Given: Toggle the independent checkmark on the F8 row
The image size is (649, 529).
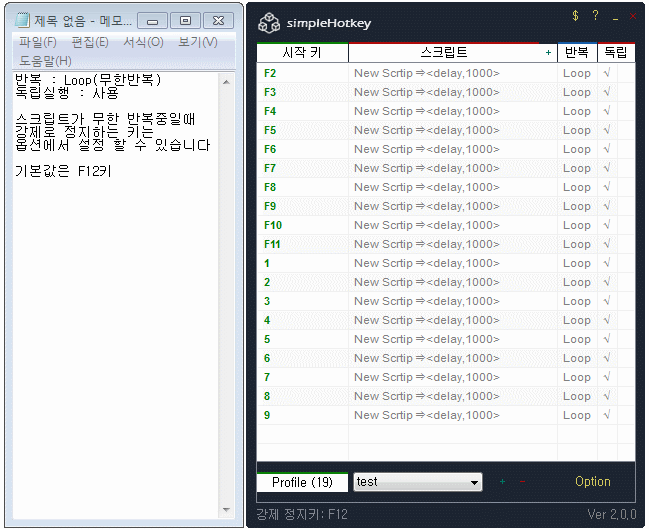Looking at the screenshot, I should coord(607,187).
